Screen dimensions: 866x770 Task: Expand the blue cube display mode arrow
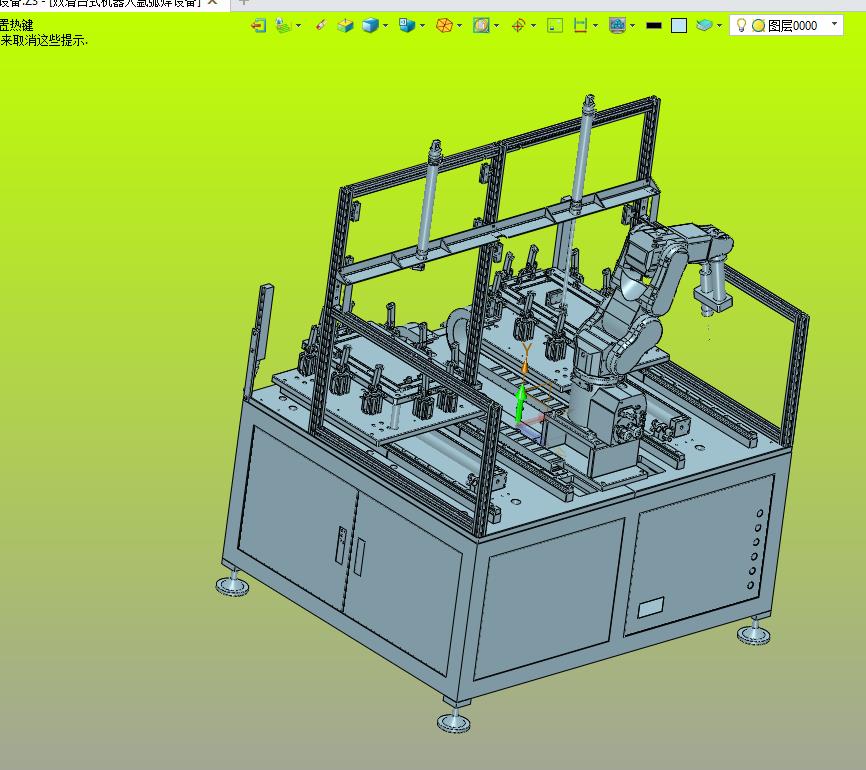(x=386, y=25)
